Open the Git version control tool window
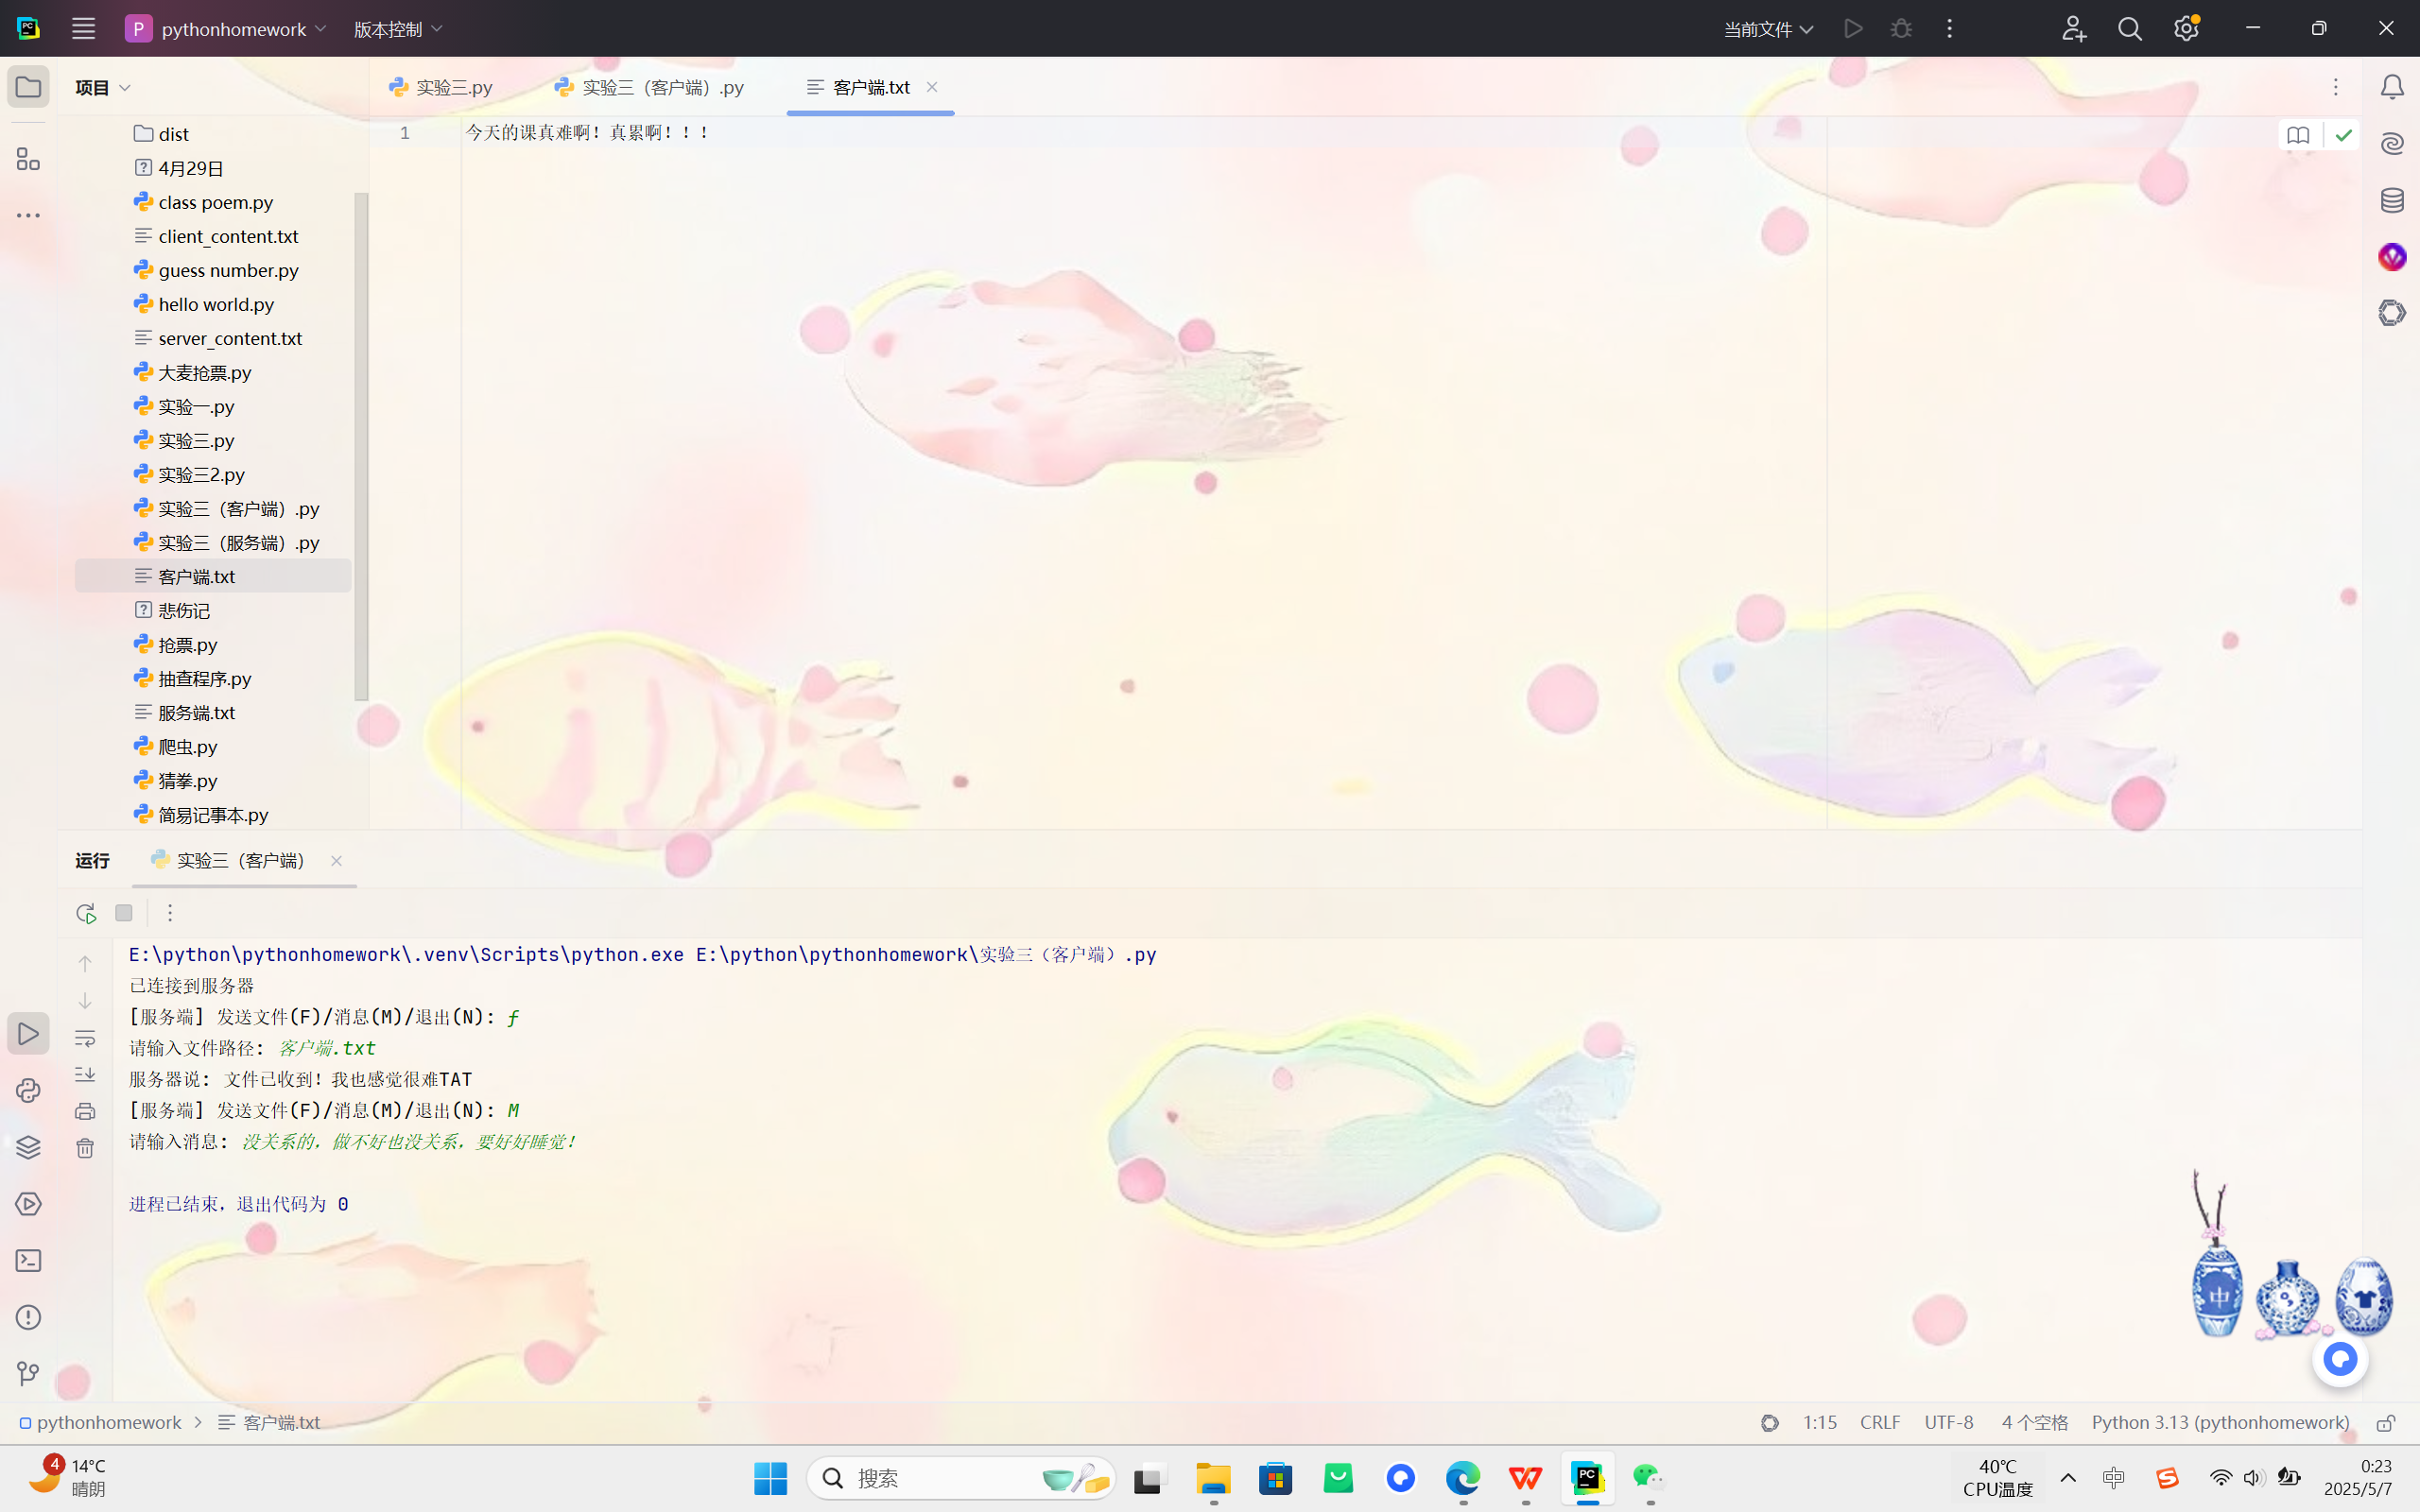Image resolution: width=2420 pixels, height=1512 pixels. [28, 1373]
